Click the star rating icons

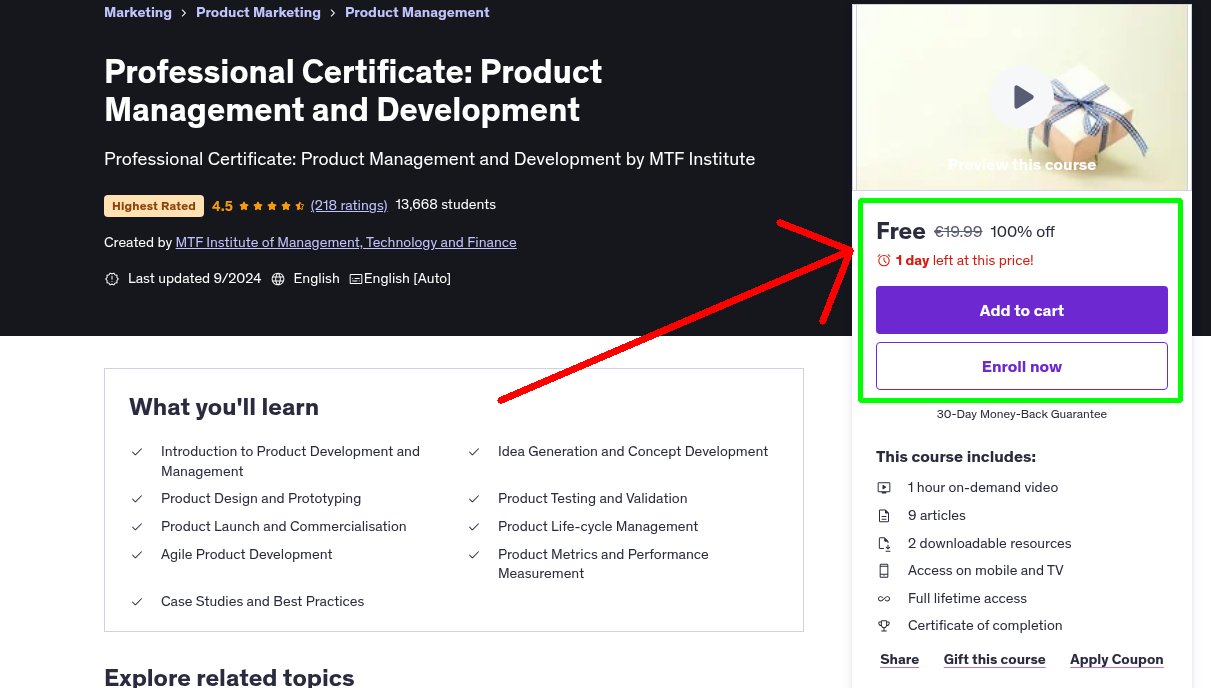point(272,206)
